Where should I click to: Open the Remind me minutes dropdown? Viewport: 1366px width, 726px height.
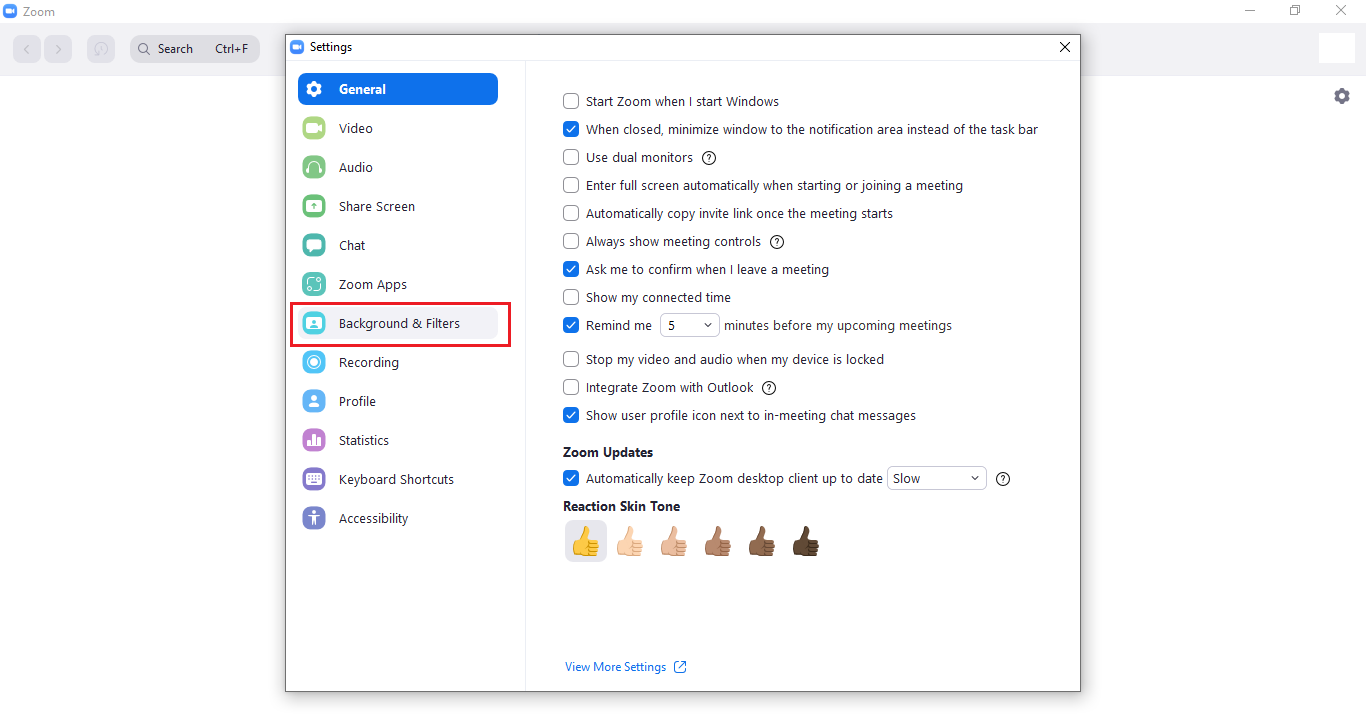pyautogui.click(x=689, y=325)
